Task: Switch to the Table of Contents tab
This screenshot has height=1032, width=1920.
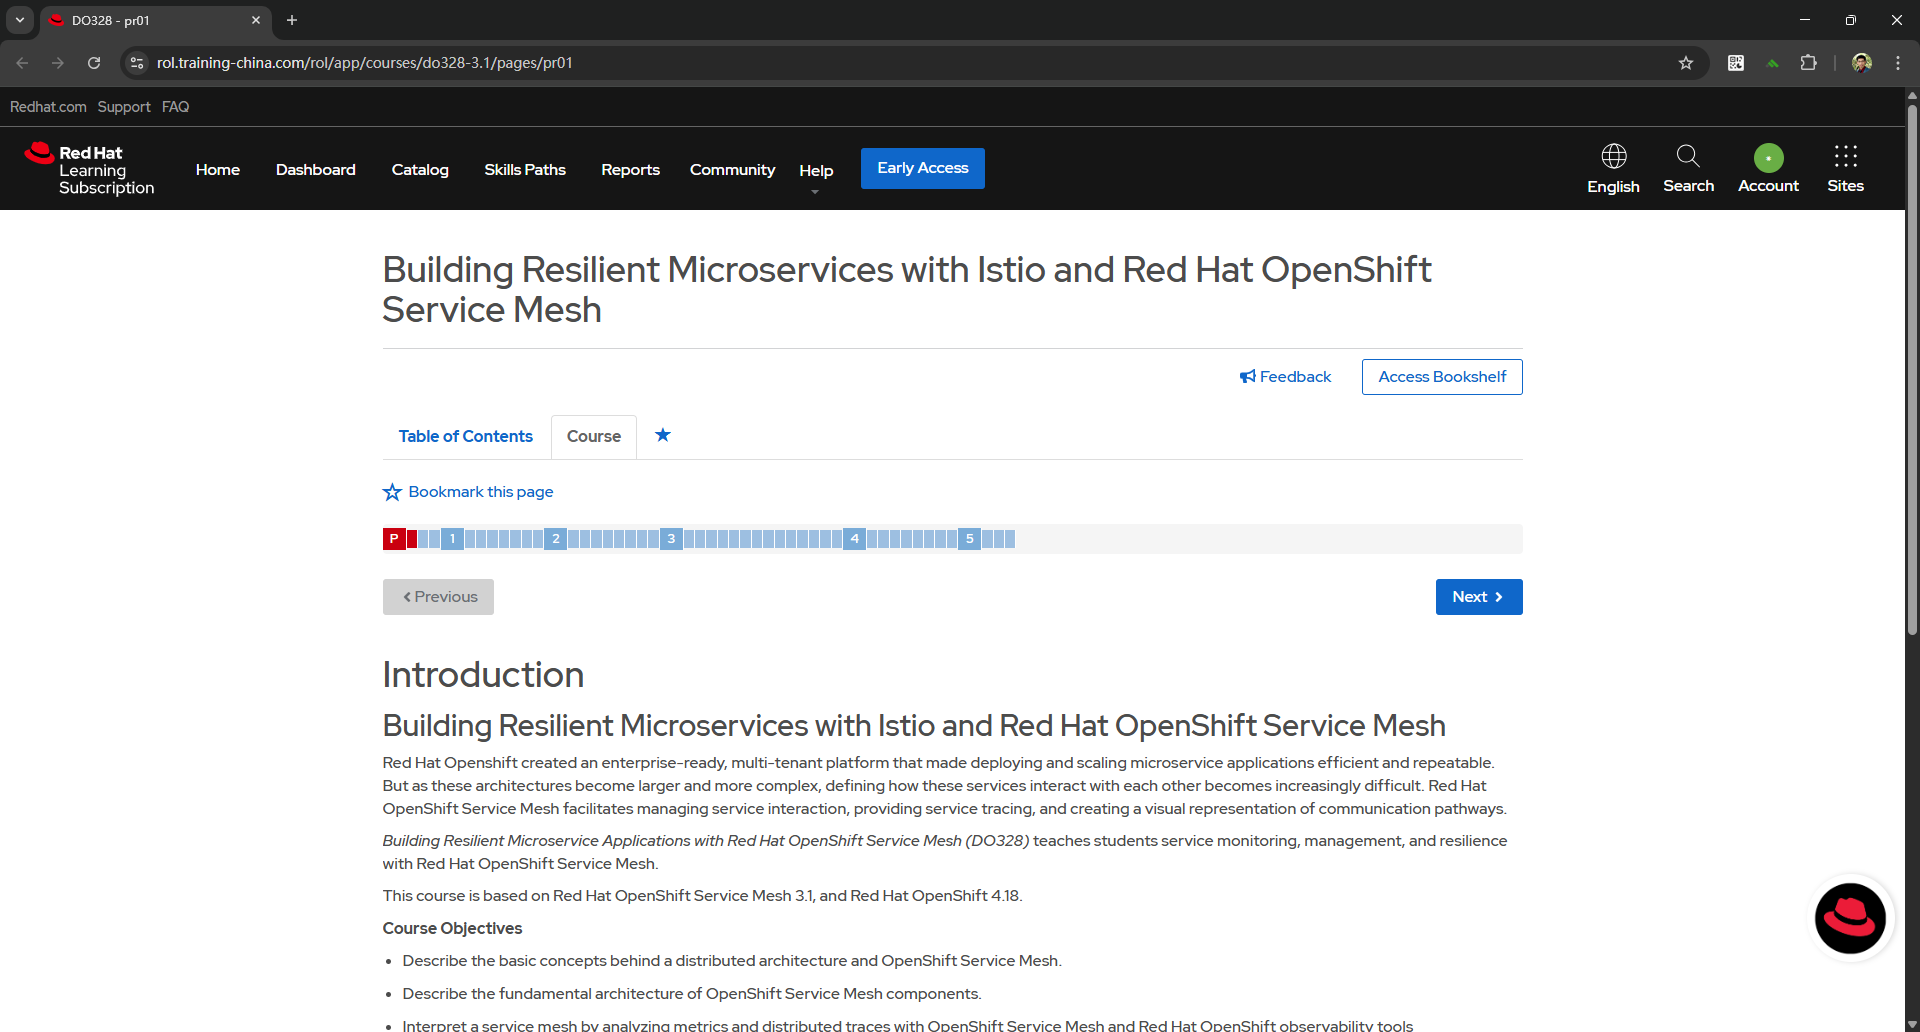Action: click(x=465, y=436)
